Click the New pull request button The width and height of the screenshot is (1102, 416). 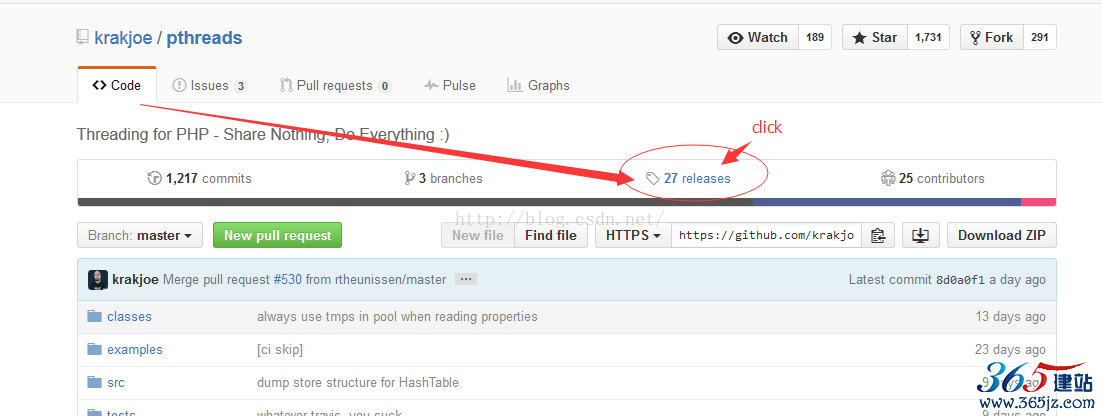[278, 235]
